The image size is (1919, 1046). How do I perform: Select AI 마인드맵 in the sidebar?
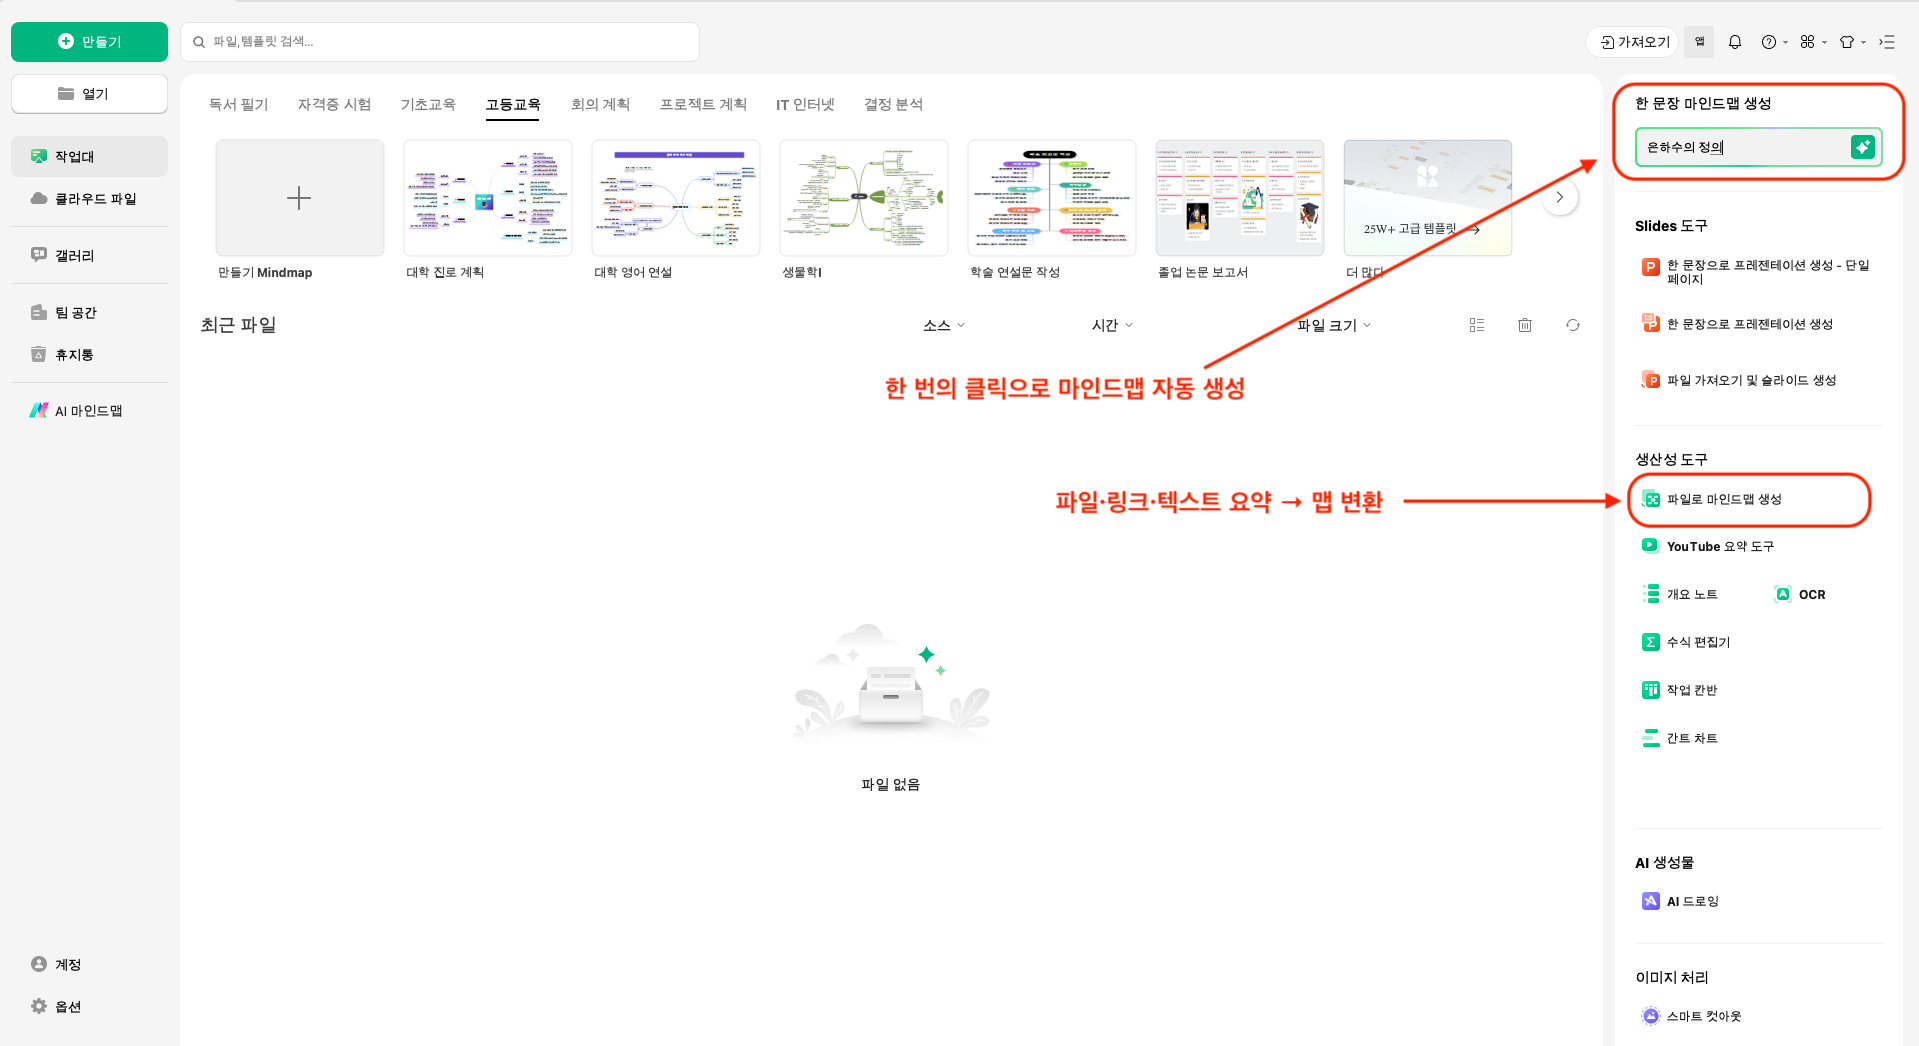(89, 409)
